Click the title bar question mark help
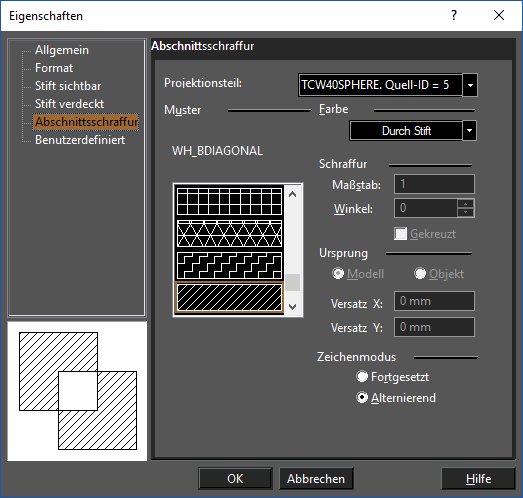The width and height of the screenshot is (523, 498). tap(454, 15)
